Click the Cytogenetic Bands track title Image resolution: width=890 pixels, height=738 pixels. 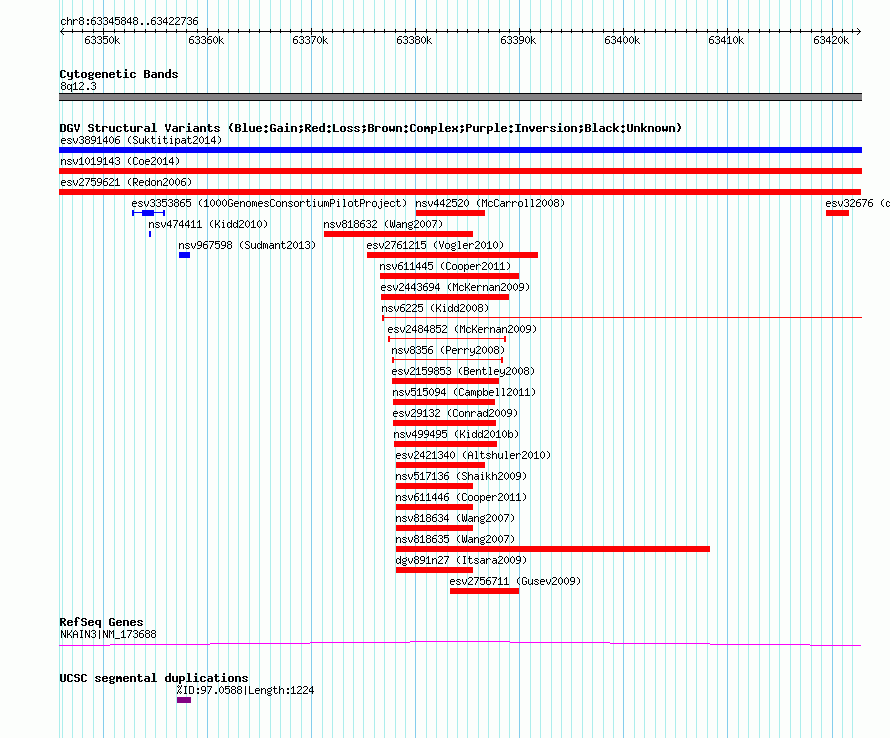[x=119, y=74]
